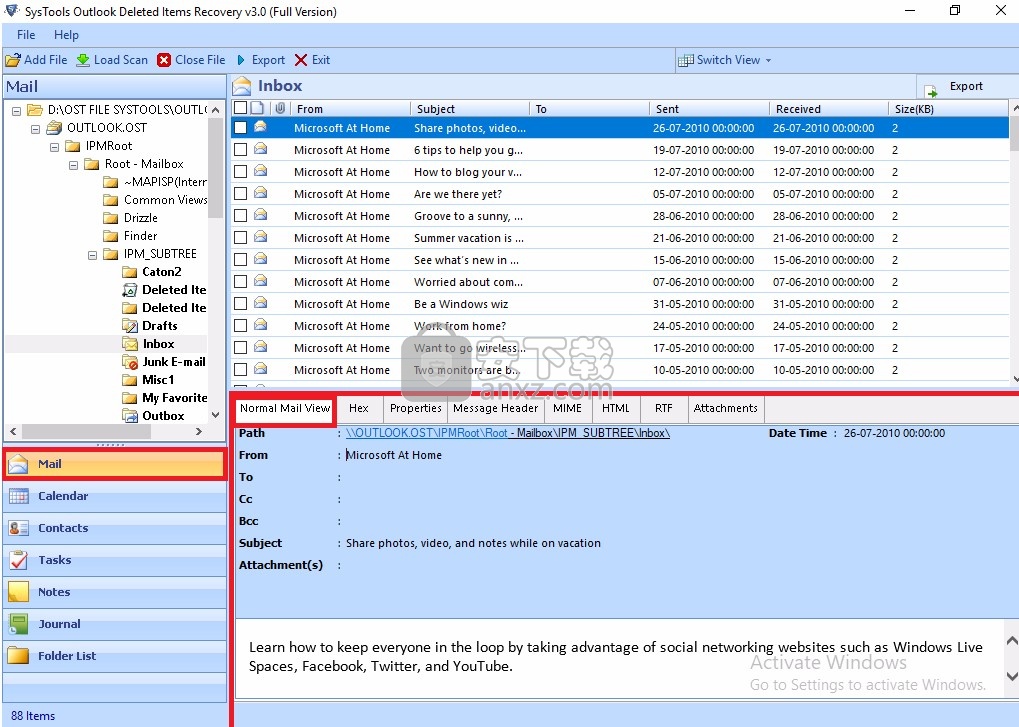This screenshot has width=1019, height=727.
Task: Click the Export arrow in the toolbar
Action: (241, 60)
